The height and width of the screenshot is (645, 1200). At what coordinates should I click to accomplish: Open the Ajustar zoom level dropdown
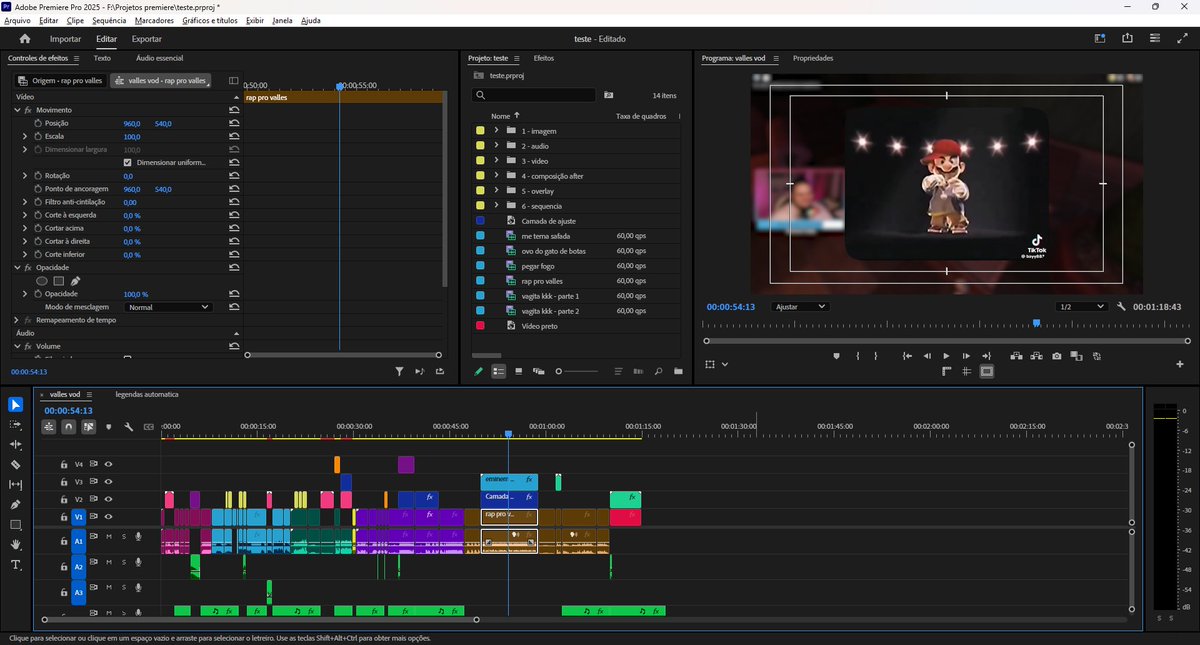(x=800, y=307)
